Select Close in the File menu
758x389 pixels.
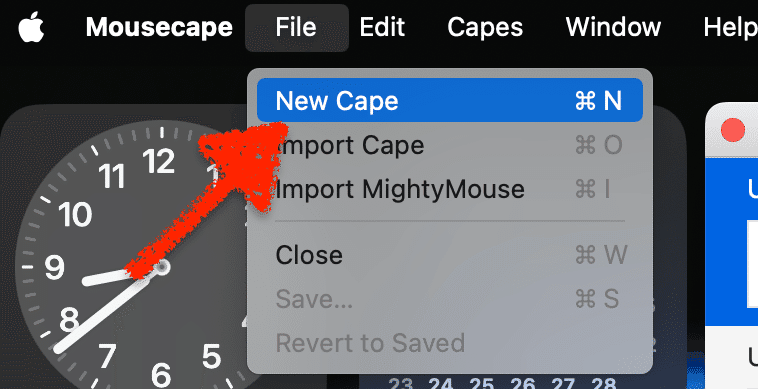[450, 255]
